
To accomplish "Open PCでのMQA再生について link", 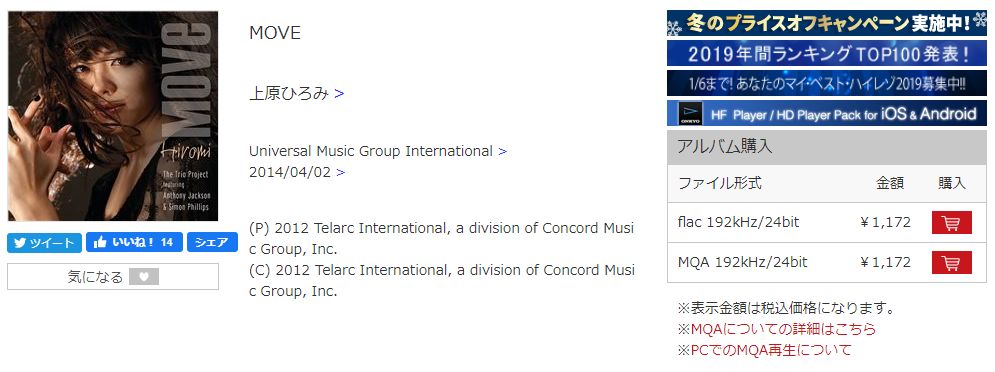I will coord(765,350).
